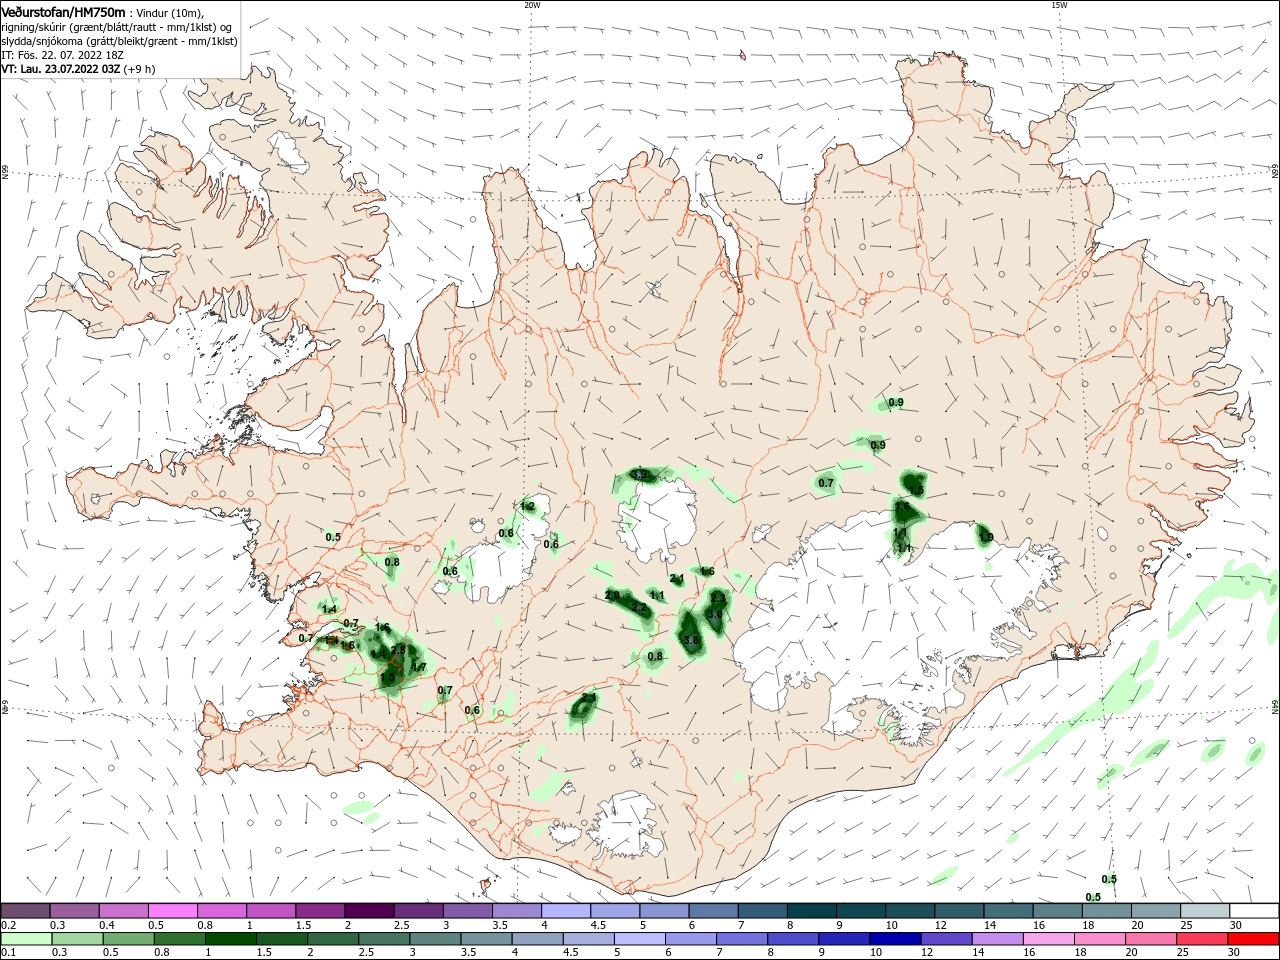Viewport: 1280px width, 960px height.
Task: Click the darkest green swatch between 1 and 1.5
Action: (x=231, y=939)
